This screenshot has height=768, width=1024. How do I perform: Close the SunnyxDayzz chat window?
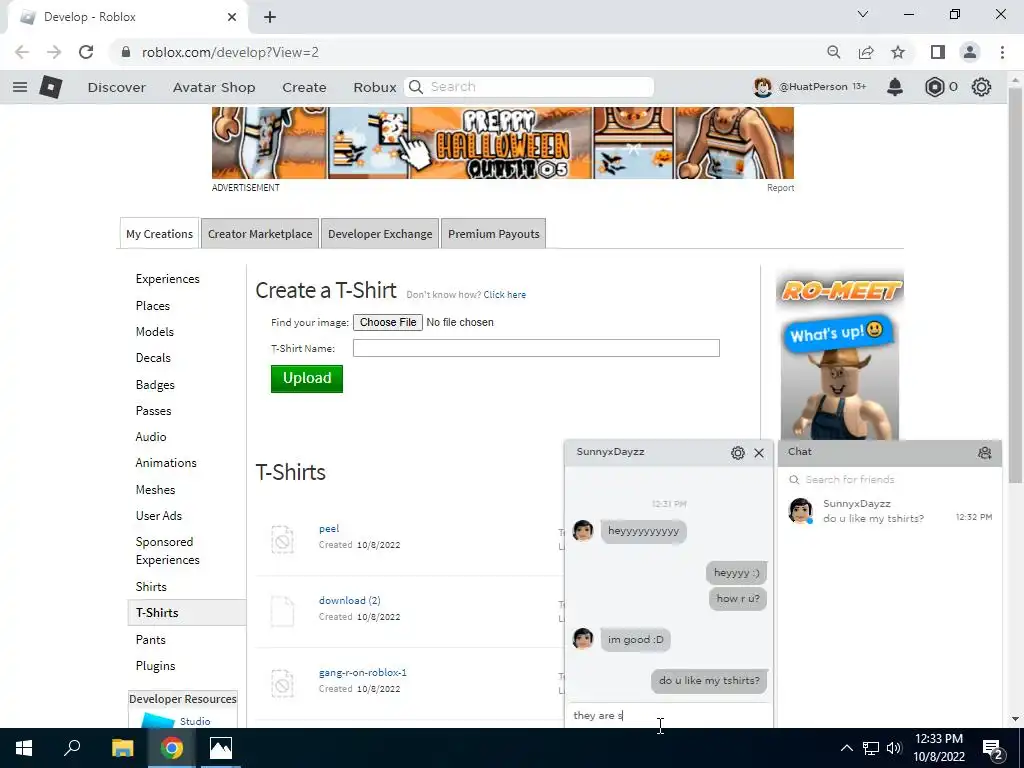click(x=759, y=453)
